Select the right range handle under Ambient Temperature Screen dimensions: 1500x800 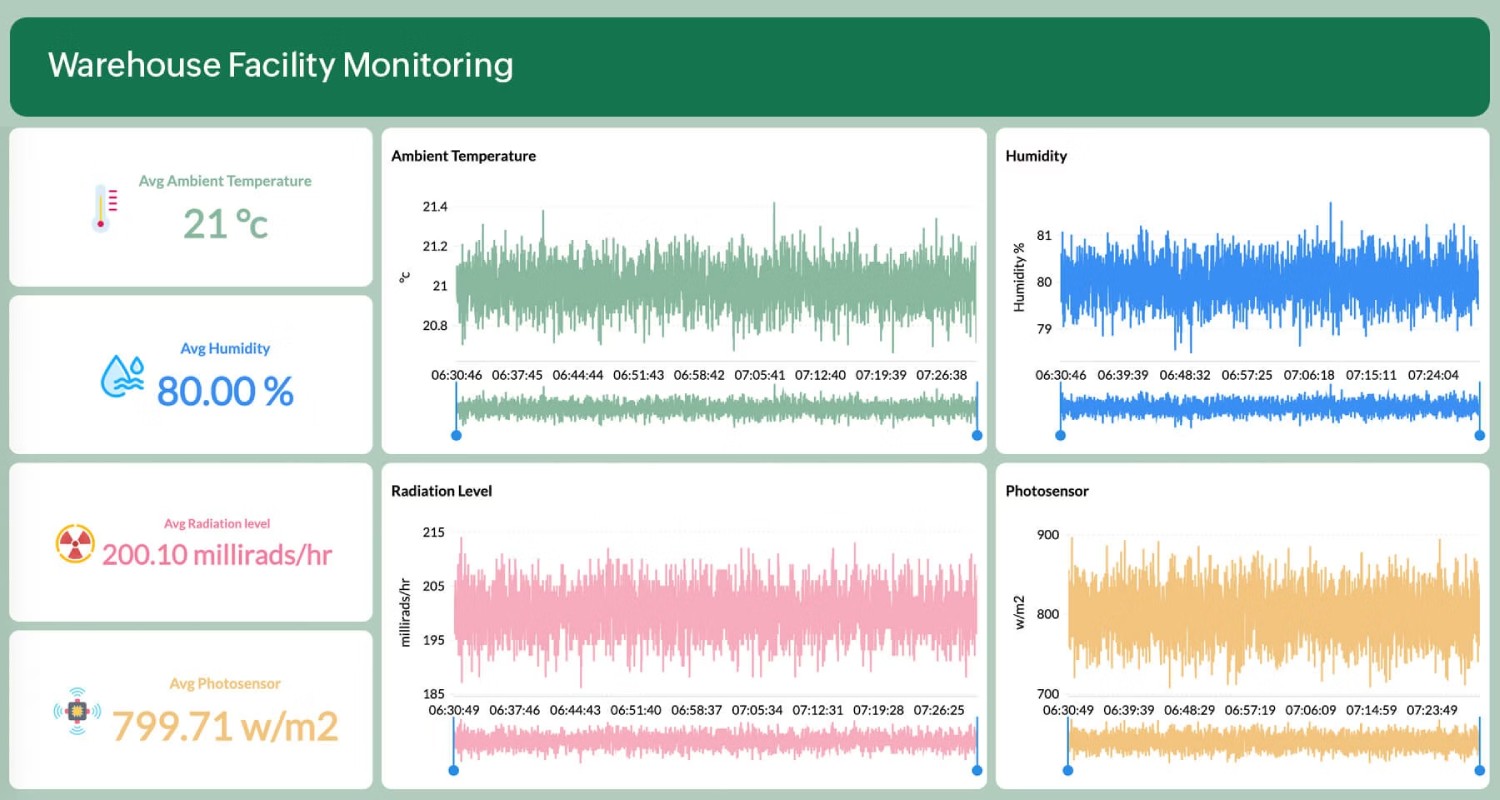pyautogui.click(x=977, y=435)
